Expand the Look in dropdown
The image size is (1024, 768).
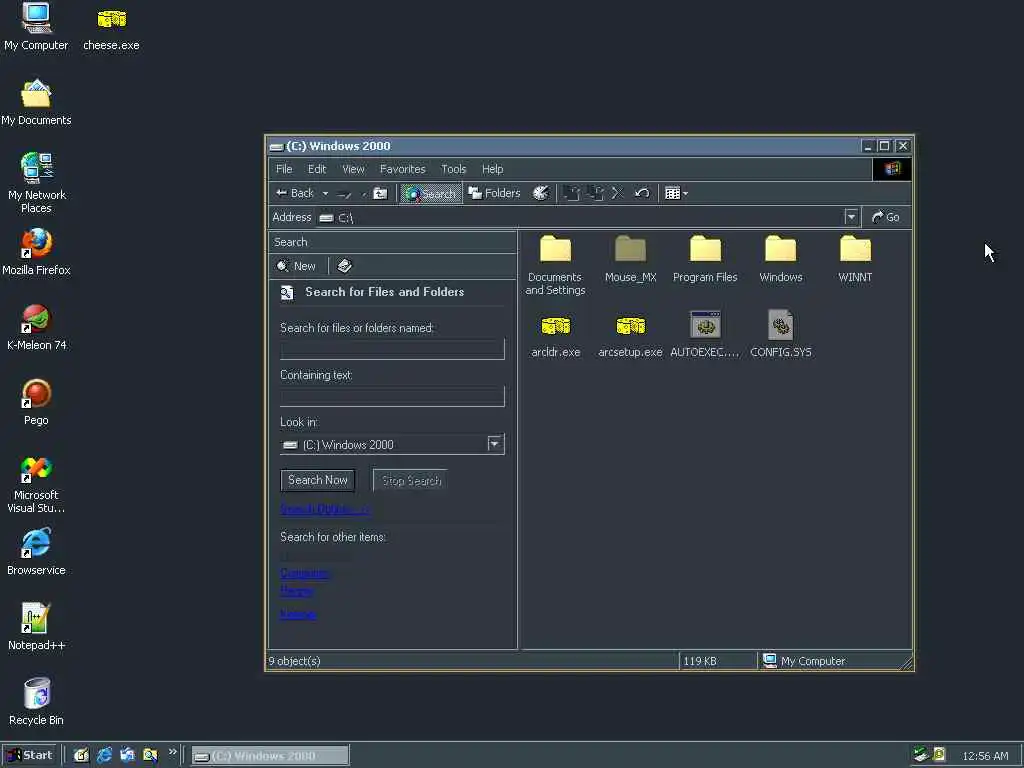(495, 444)
